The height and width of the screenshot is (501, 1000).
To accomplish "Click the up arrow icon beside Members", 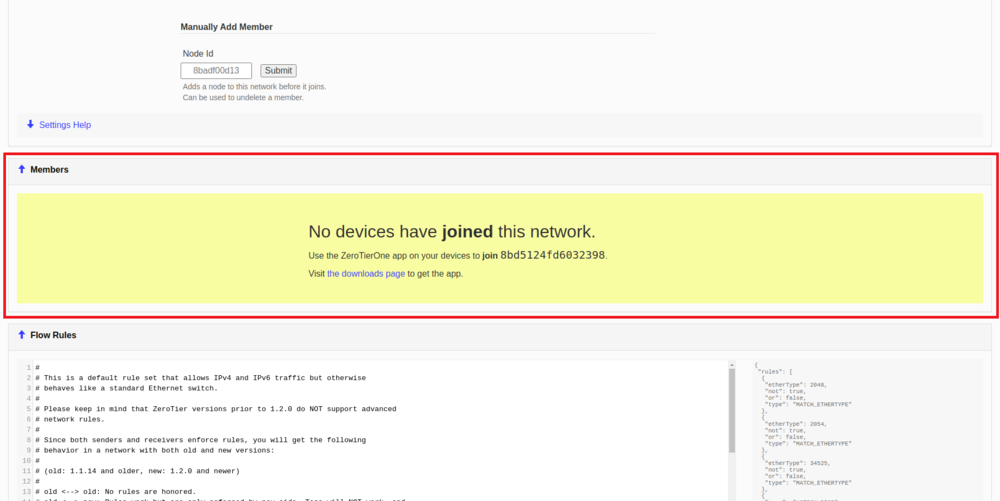I will point(22,170).
